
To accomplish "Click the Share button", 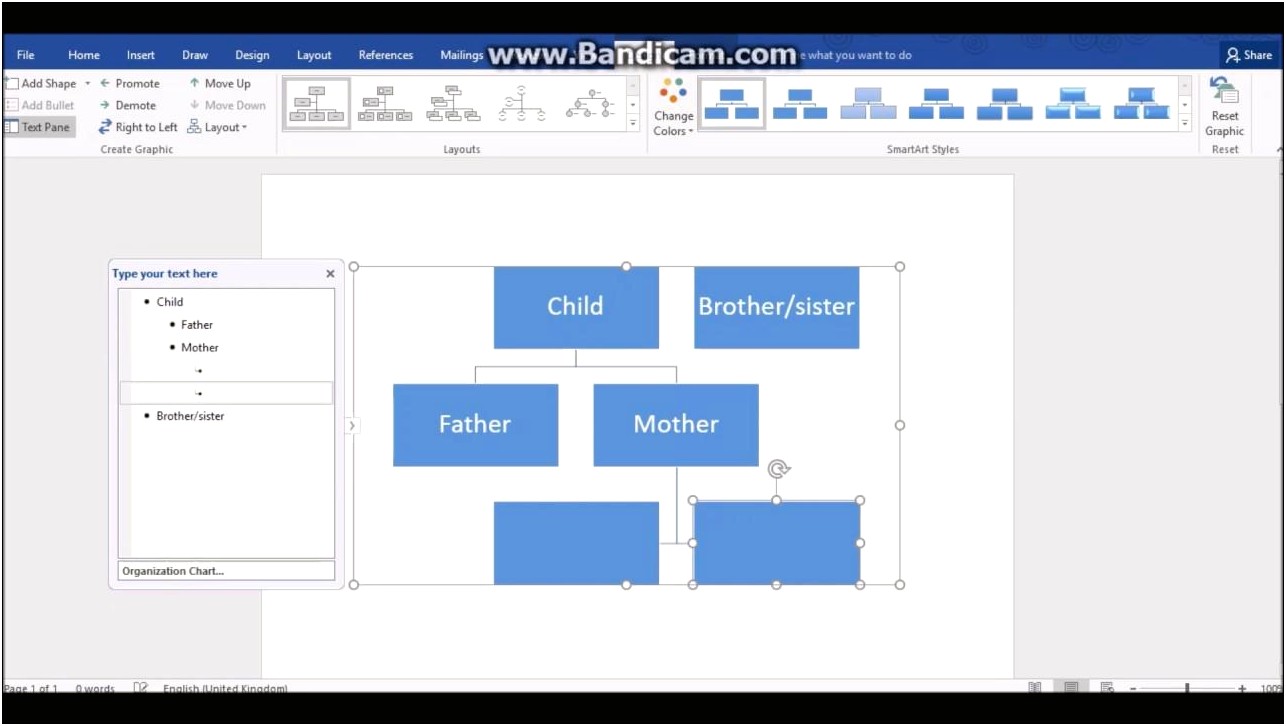I will click(1249, 55).
